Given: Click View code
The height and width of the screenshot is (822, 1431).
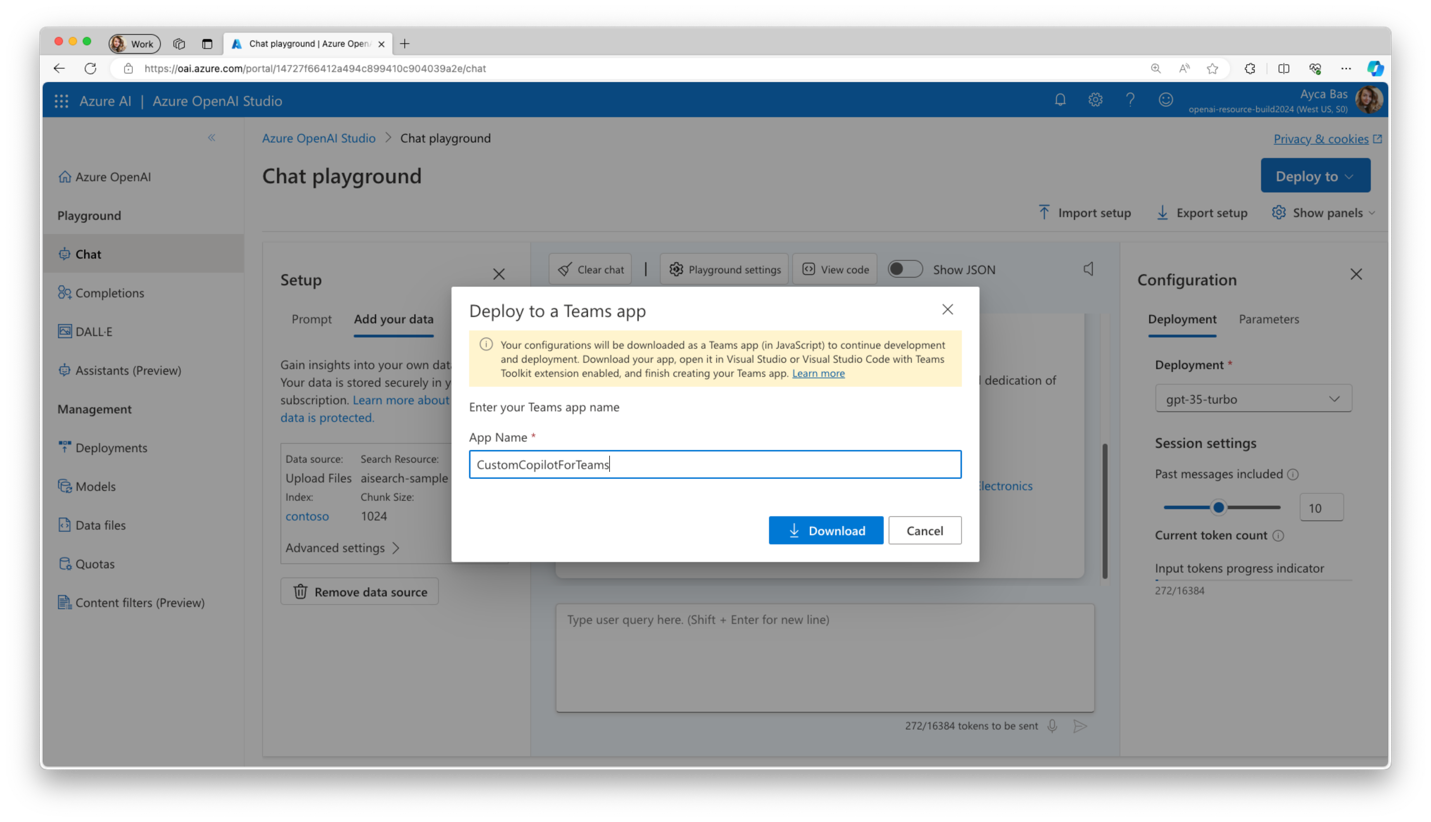Looking at the screenshot, I should 835,269.
